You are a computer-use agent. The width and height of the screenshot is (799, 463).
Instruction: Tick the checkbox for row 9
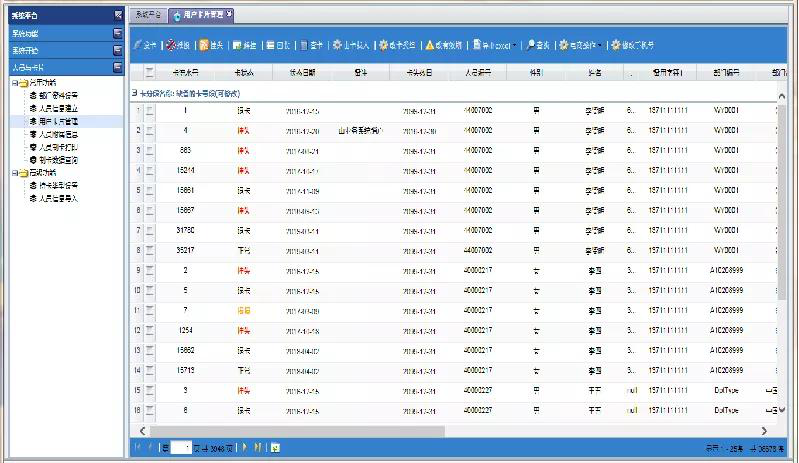[x=150, y=270]
